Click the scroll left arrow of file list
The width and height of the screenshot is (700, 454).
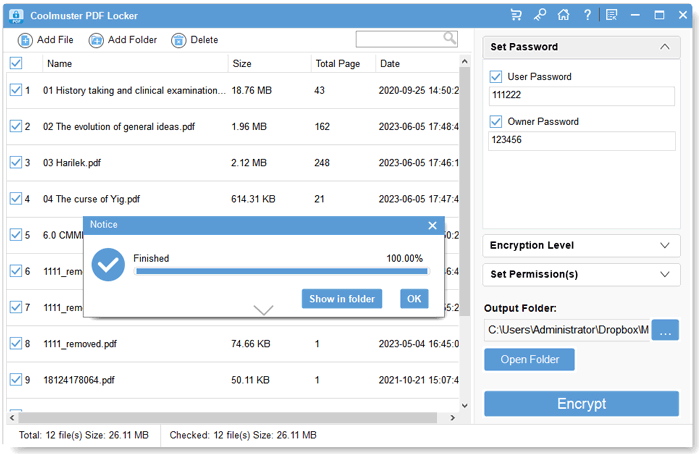[x=12, y=418]
